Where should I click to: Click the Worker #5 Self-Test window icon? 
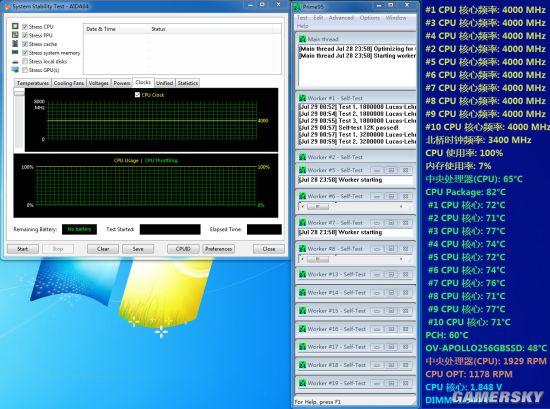pyautogui.click(x=302, y=170)
